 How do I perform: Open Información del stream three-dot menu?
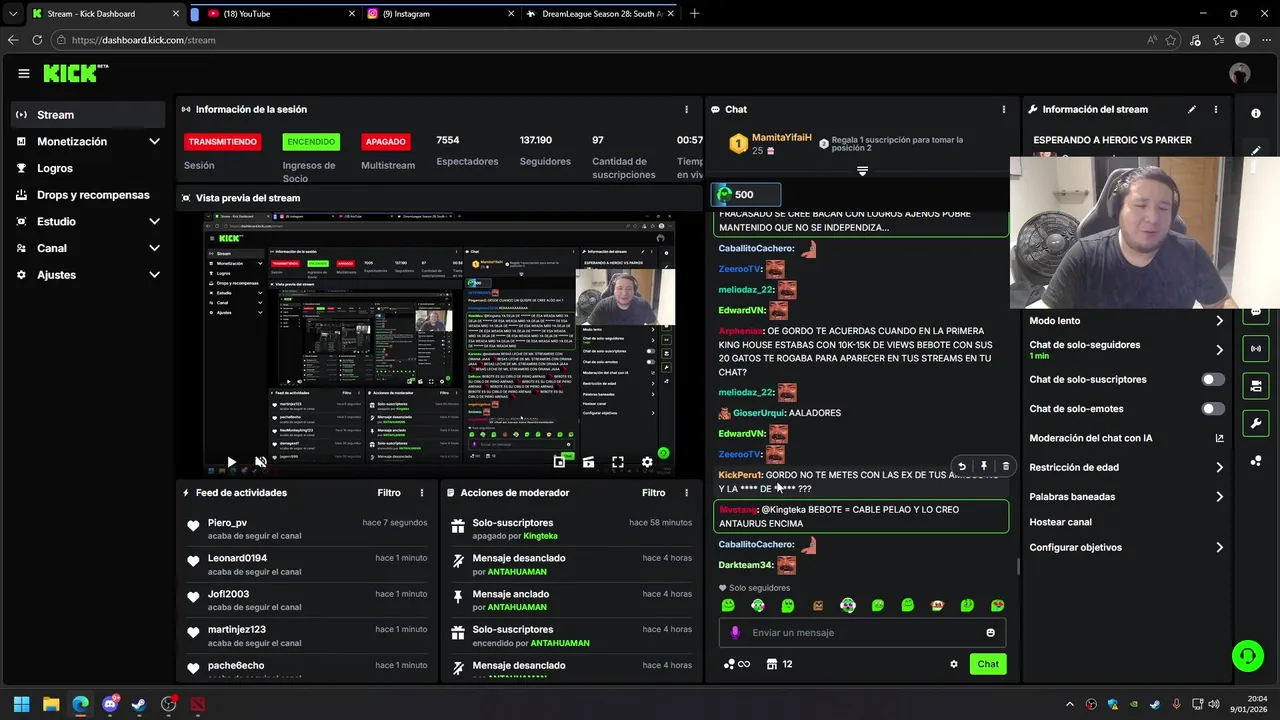point(1216,109)
